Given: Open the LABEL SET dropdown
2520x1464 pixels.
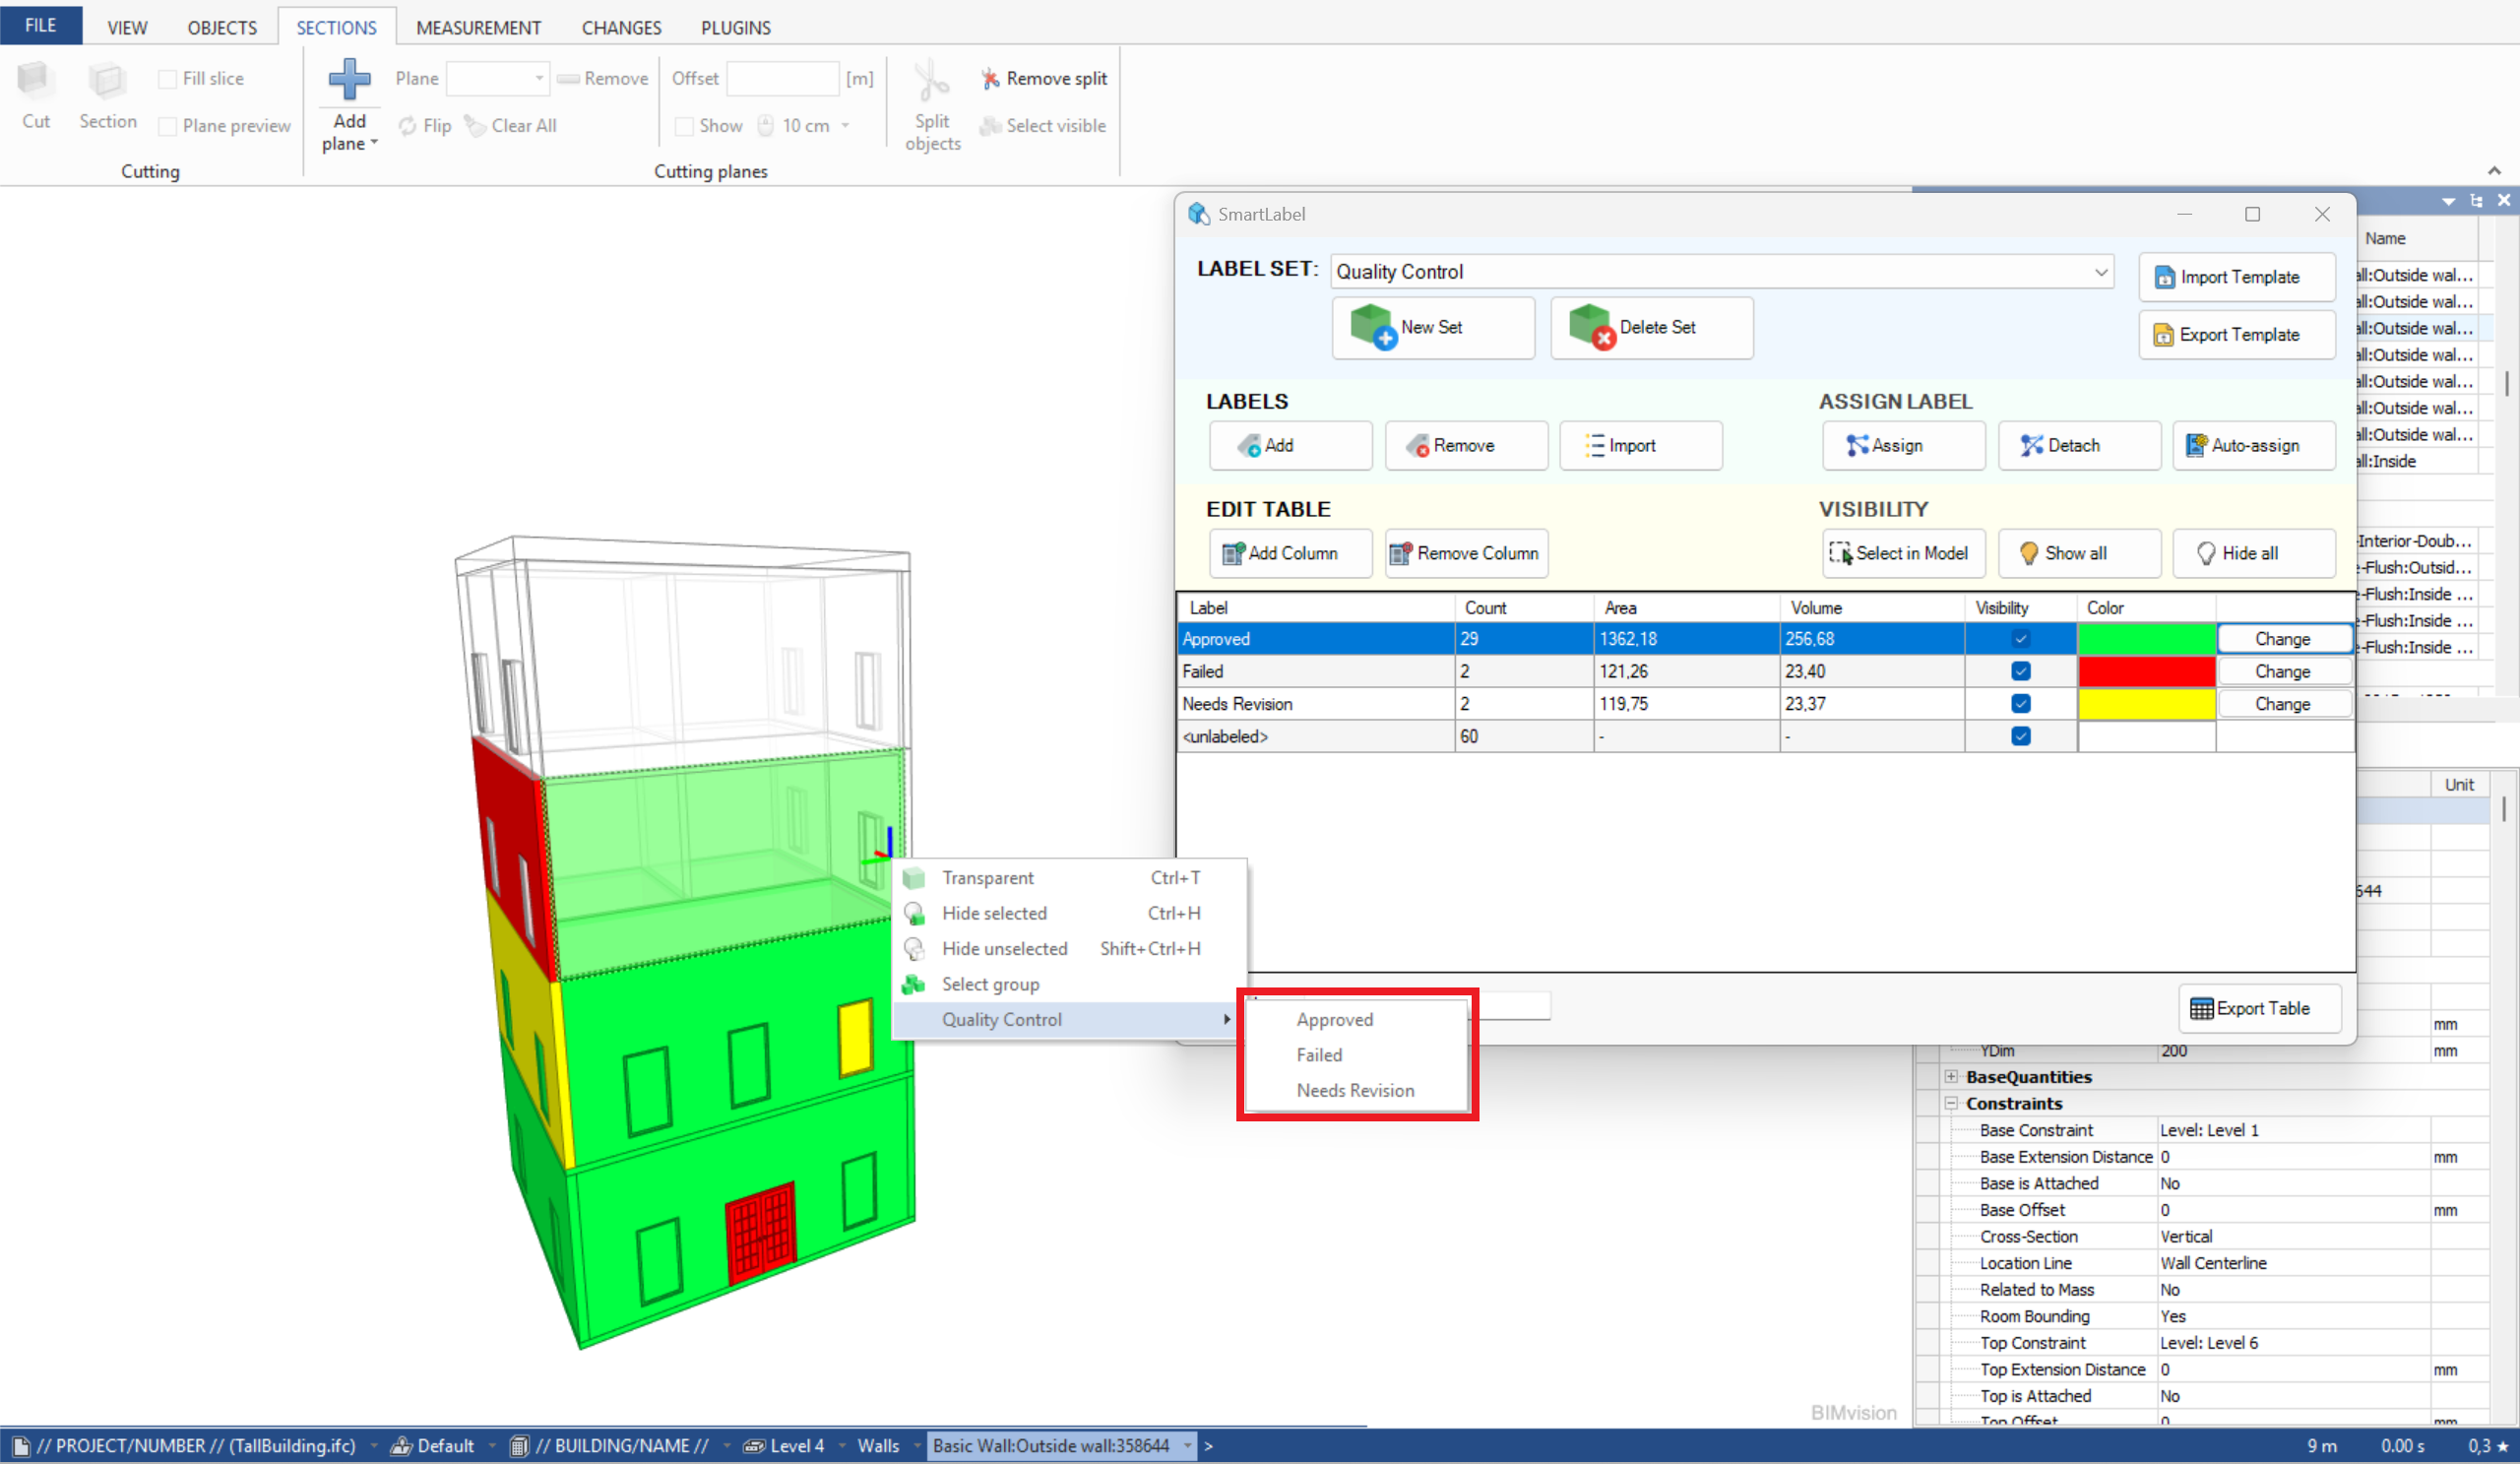Looking at the screenshot, I should (2100, 271).
